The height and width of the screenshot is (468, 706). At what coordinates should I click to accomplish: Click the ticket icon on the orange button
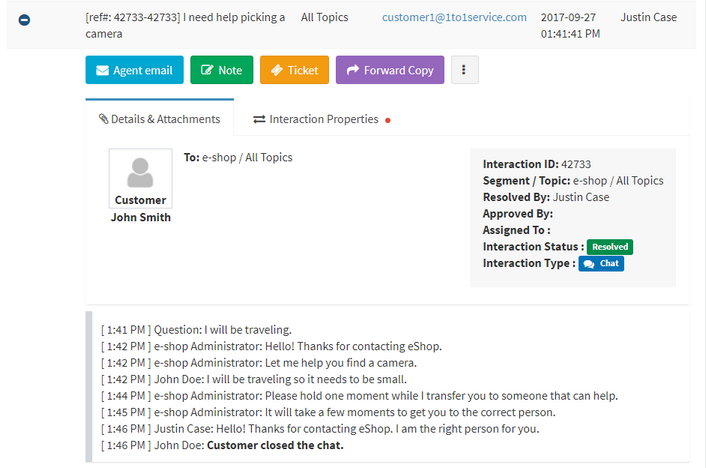[276, 70]
